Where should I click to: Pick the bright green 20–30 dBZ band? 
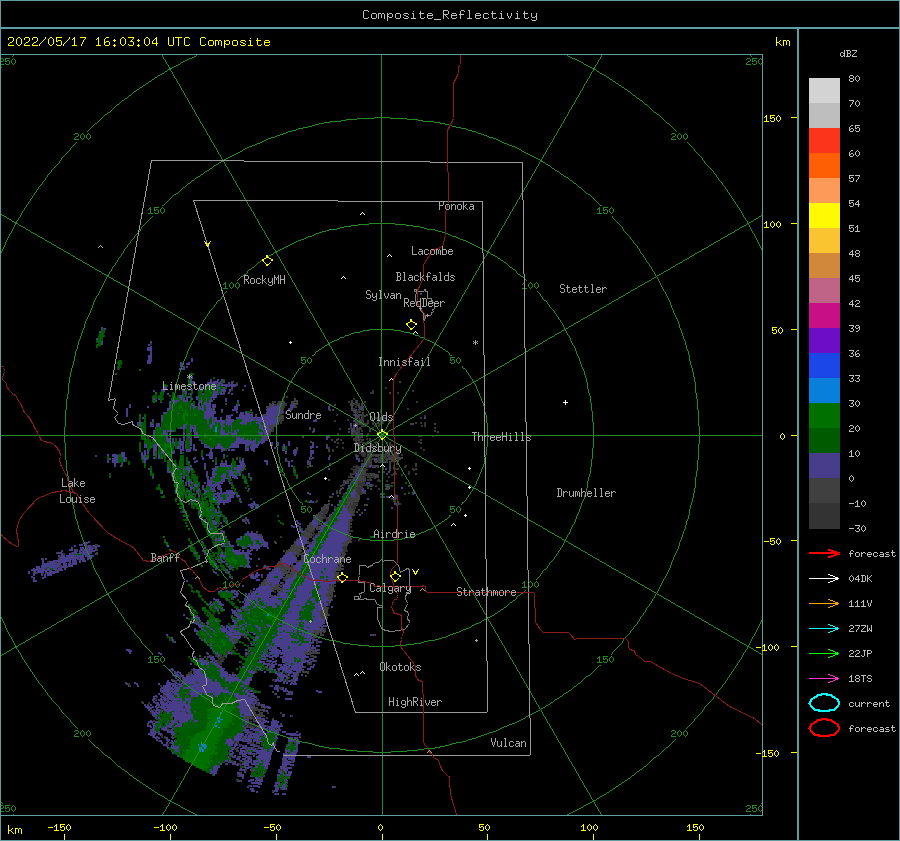pyautogui.click(x=824, y=415)
